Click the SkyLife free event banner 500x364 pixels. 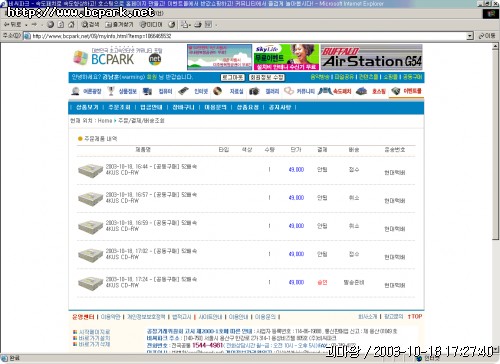pos(286,57)
